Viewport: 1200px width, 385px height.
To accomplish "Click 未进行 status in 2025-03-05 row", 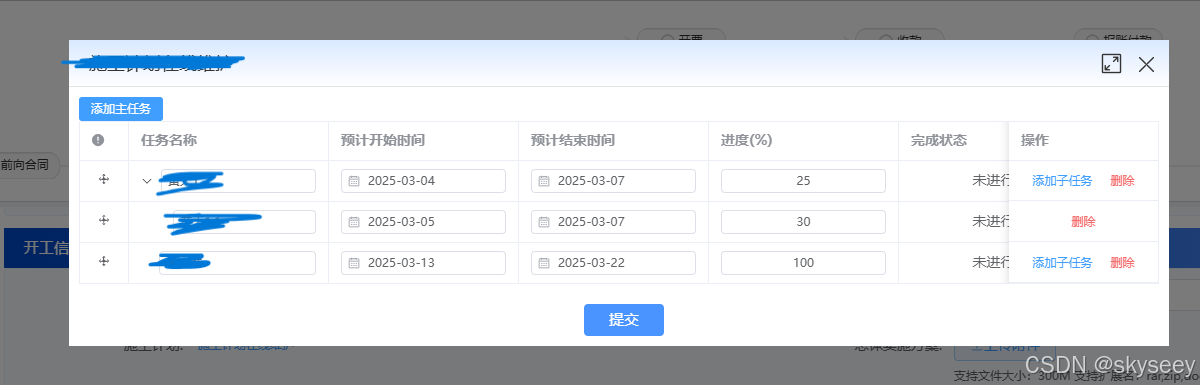I will [990, 222].
